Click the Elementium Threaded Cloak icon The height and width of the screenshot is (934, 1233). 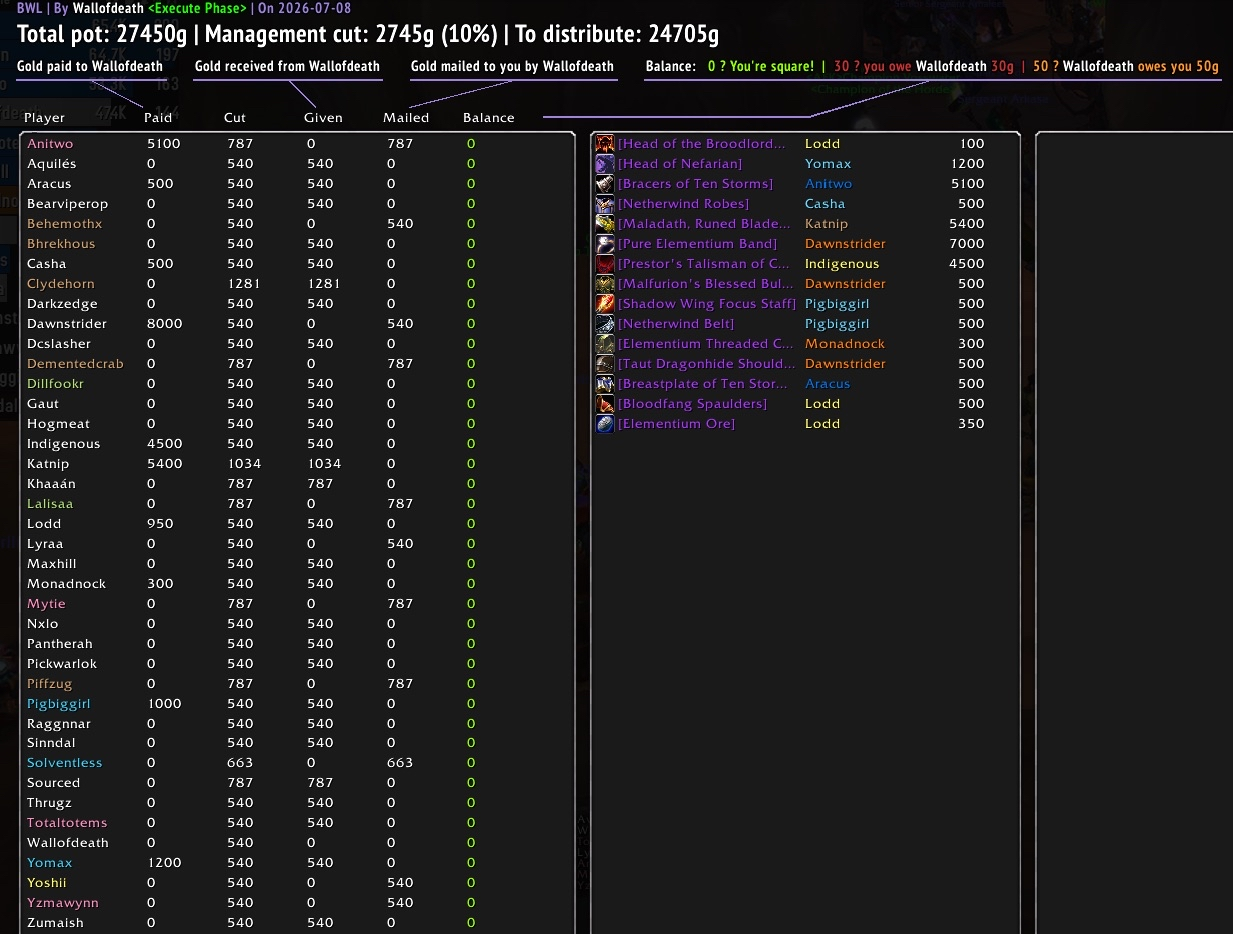605,344
